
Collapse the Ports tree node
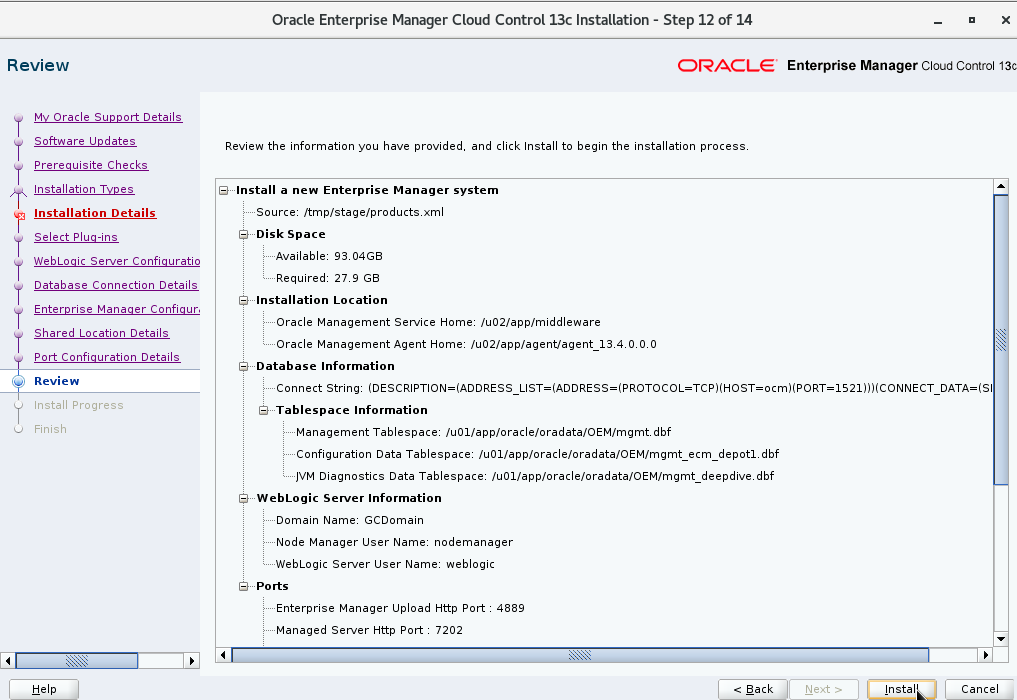[x=244, y=586]
